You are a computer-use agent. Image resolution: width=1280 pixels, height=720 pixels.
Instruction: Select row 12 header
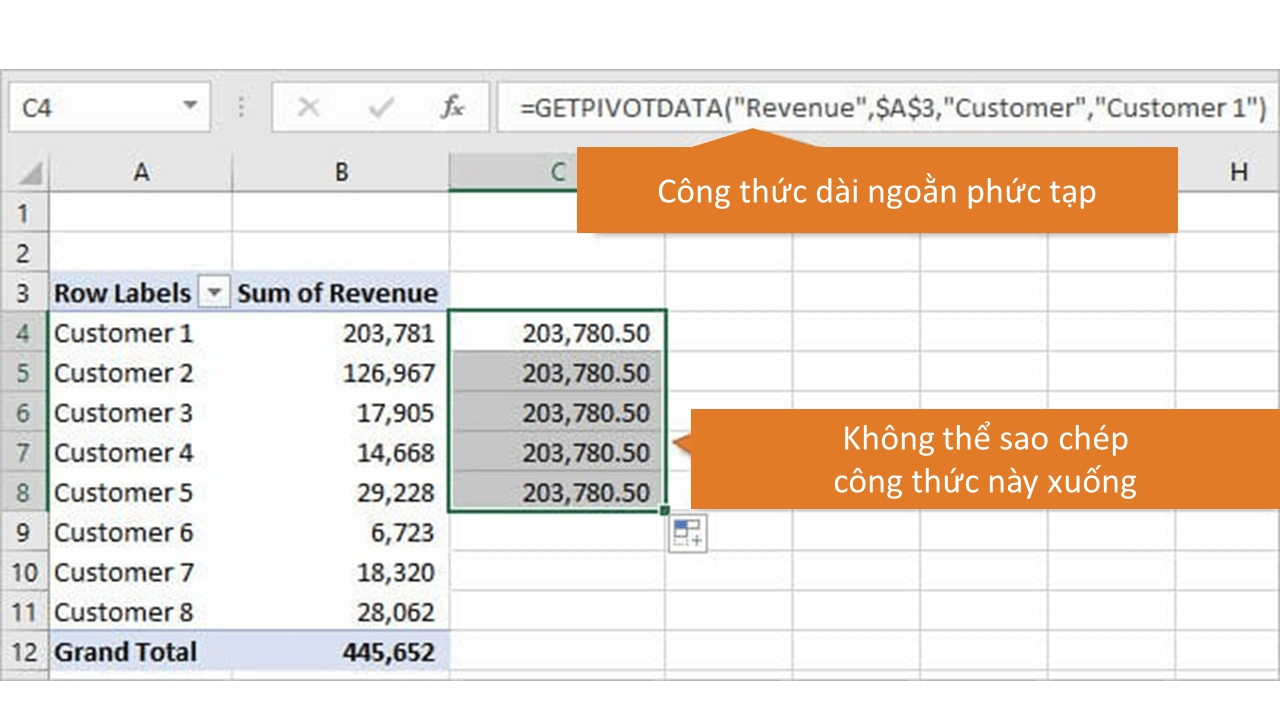24,653
